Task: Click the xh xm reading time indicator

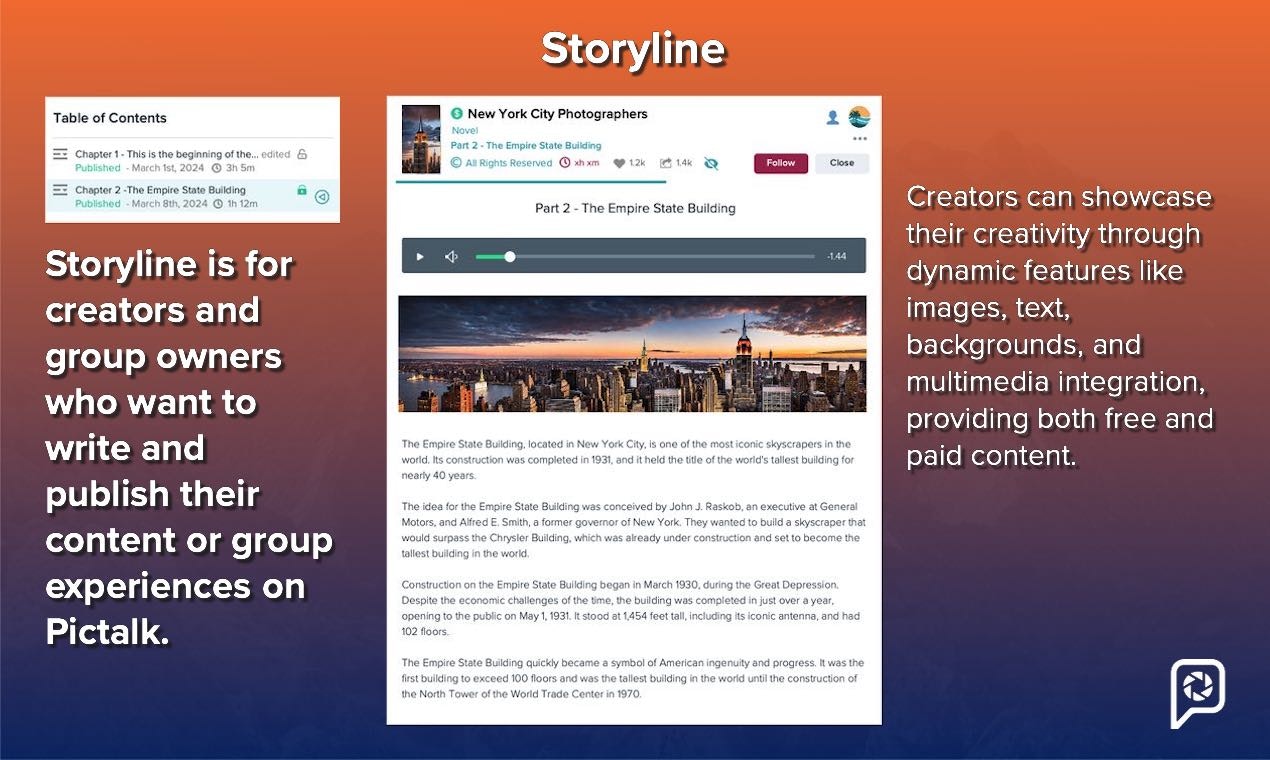Action: click(x=580, y=163)
